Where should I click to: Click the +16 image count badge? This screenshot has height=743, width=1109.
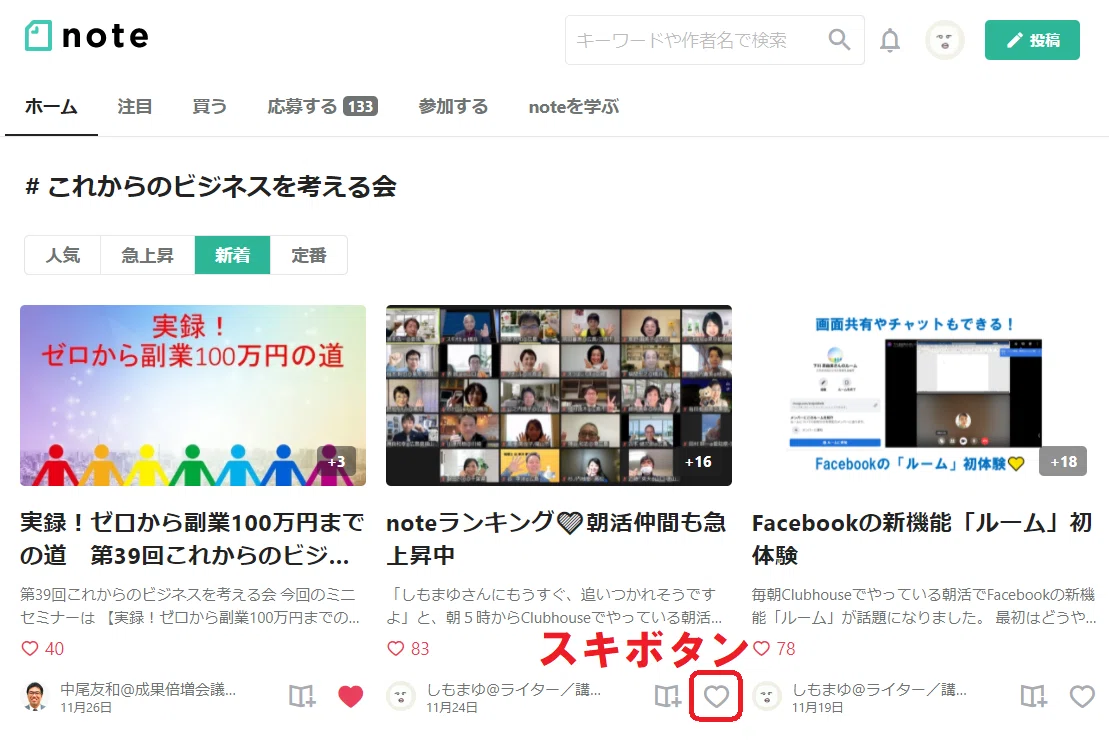tap(698, 462)
